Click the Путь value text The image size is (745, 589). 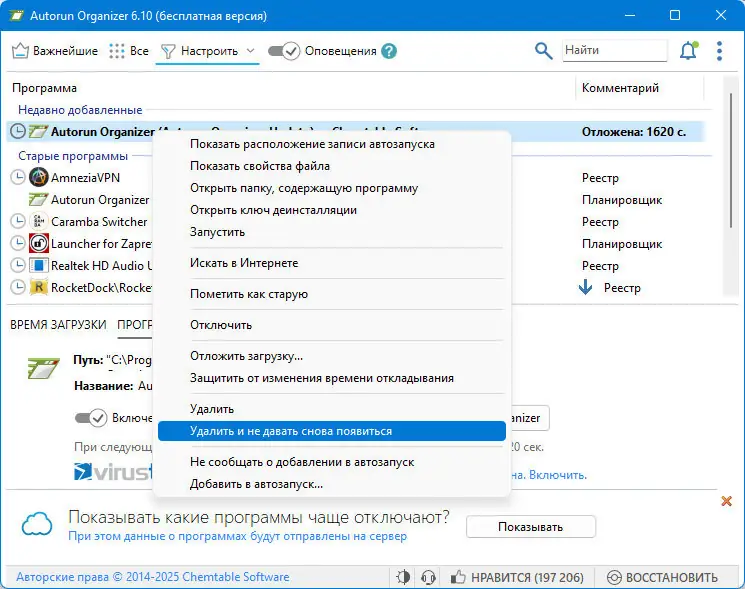tap(129, 360)
